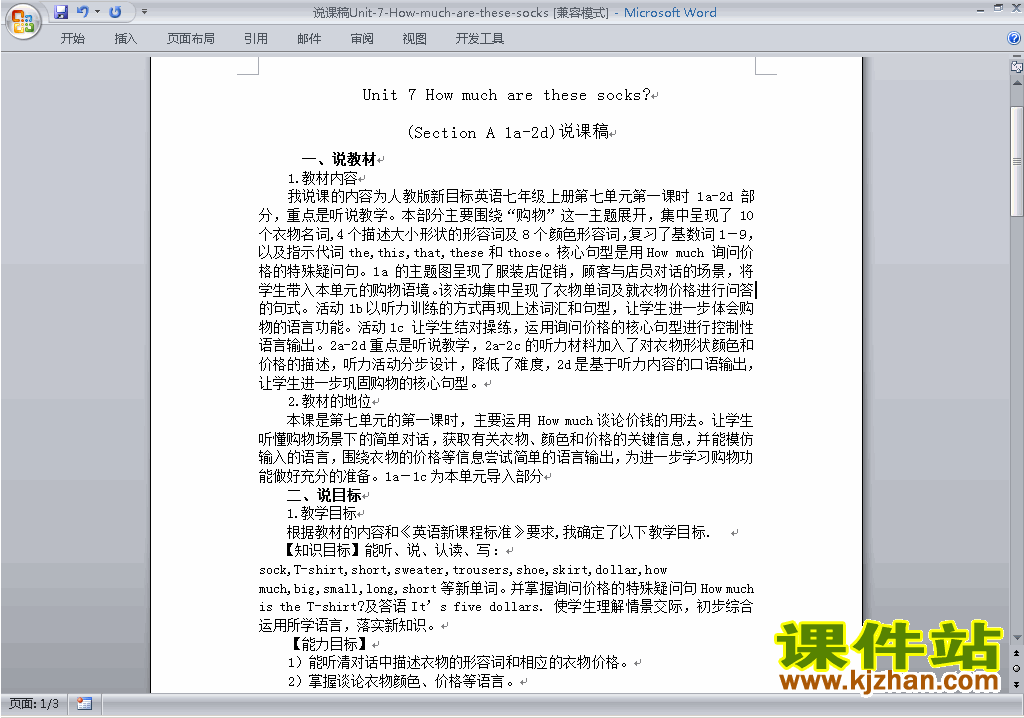This screenshot has width=1024, height=718.
Task: Go to the 开发工具 ribbon tab
Action: (479, 39)
